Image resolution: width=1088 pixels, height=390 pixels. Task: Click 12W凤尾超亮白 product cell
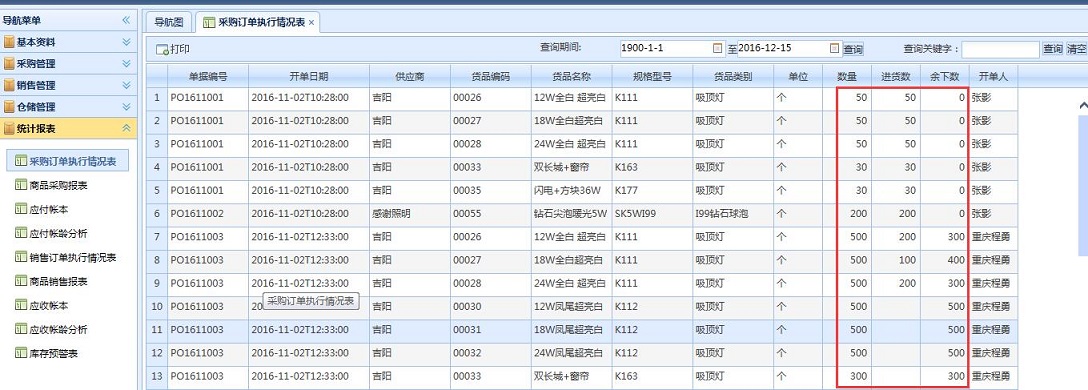coord(572,307)
